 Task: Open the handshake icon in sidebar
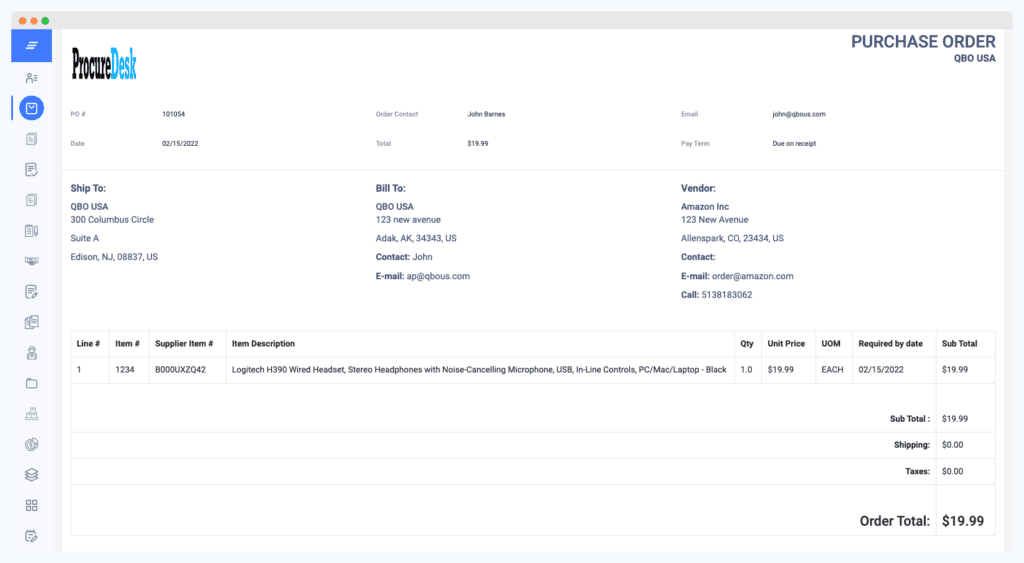[x=31, y=261]
